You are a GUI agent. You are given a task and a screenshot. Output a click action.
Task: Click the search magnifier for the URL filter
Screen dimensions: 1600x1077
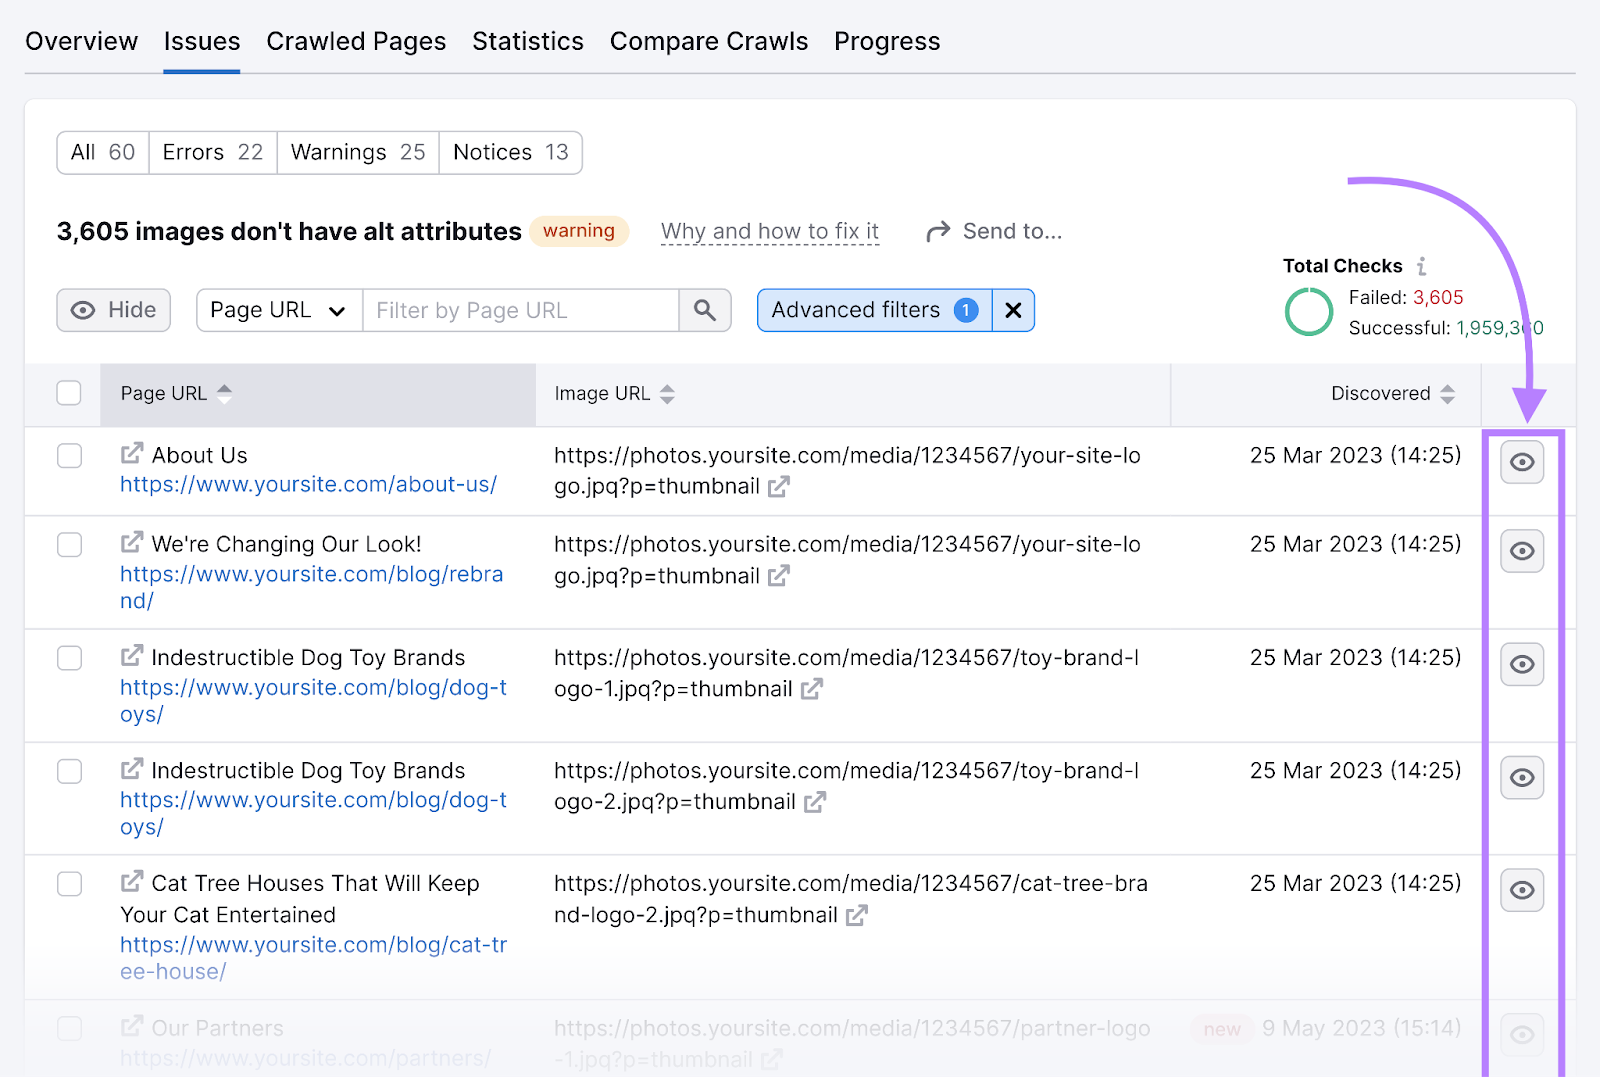(705, 310)
